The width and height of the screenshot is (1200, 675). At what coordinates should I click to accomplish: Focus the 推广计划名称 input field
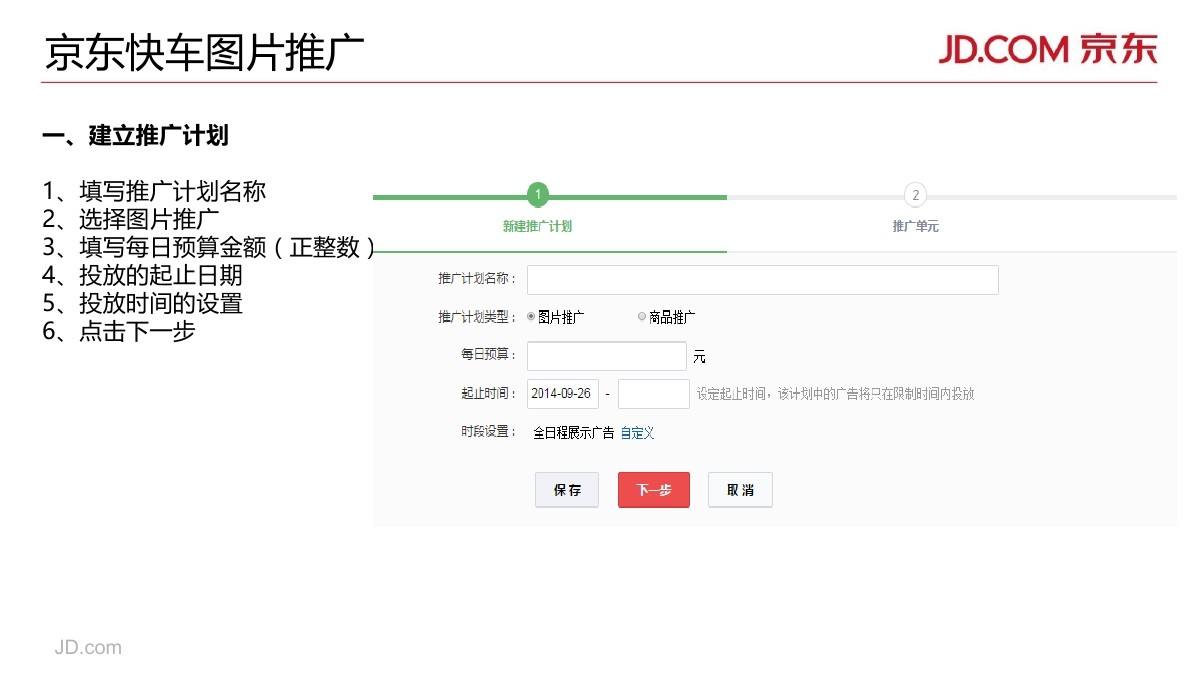763,280
